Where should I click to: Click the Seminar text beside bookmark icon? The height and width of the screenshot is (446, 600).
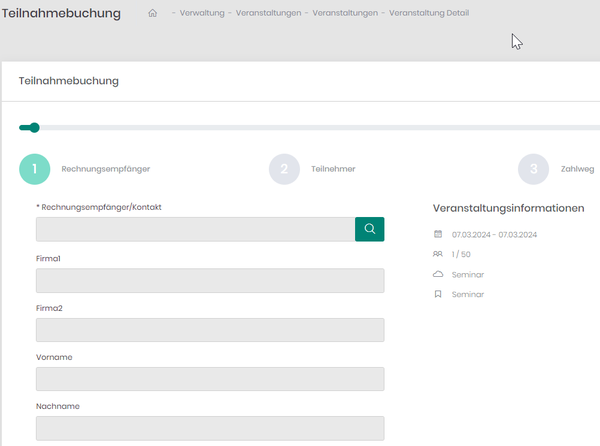coord(468,295)
